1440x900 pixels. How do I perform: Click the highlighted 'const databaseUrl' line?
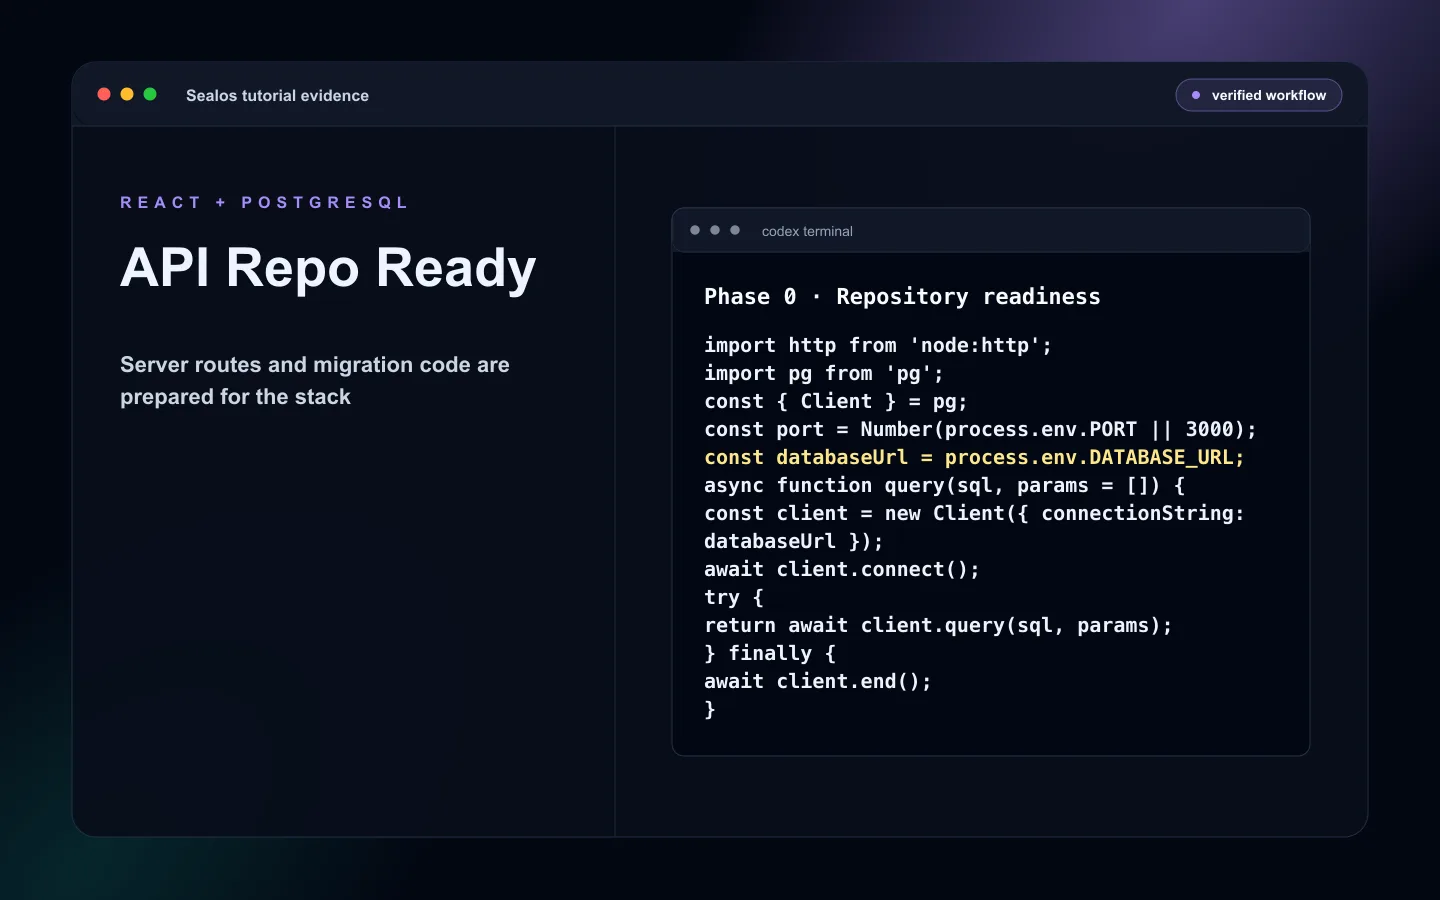tap(974, 457)
